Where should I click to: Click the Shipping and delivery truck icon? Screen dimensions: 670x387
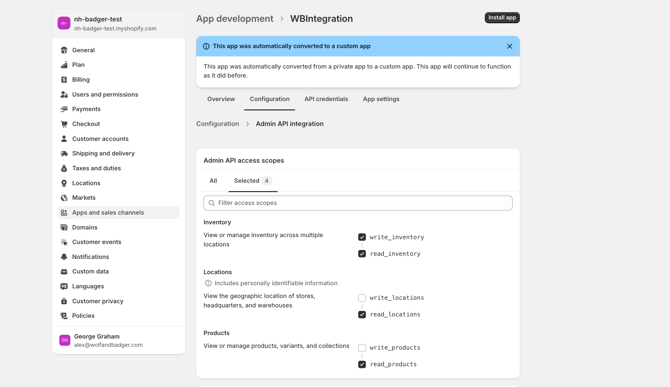64,153
